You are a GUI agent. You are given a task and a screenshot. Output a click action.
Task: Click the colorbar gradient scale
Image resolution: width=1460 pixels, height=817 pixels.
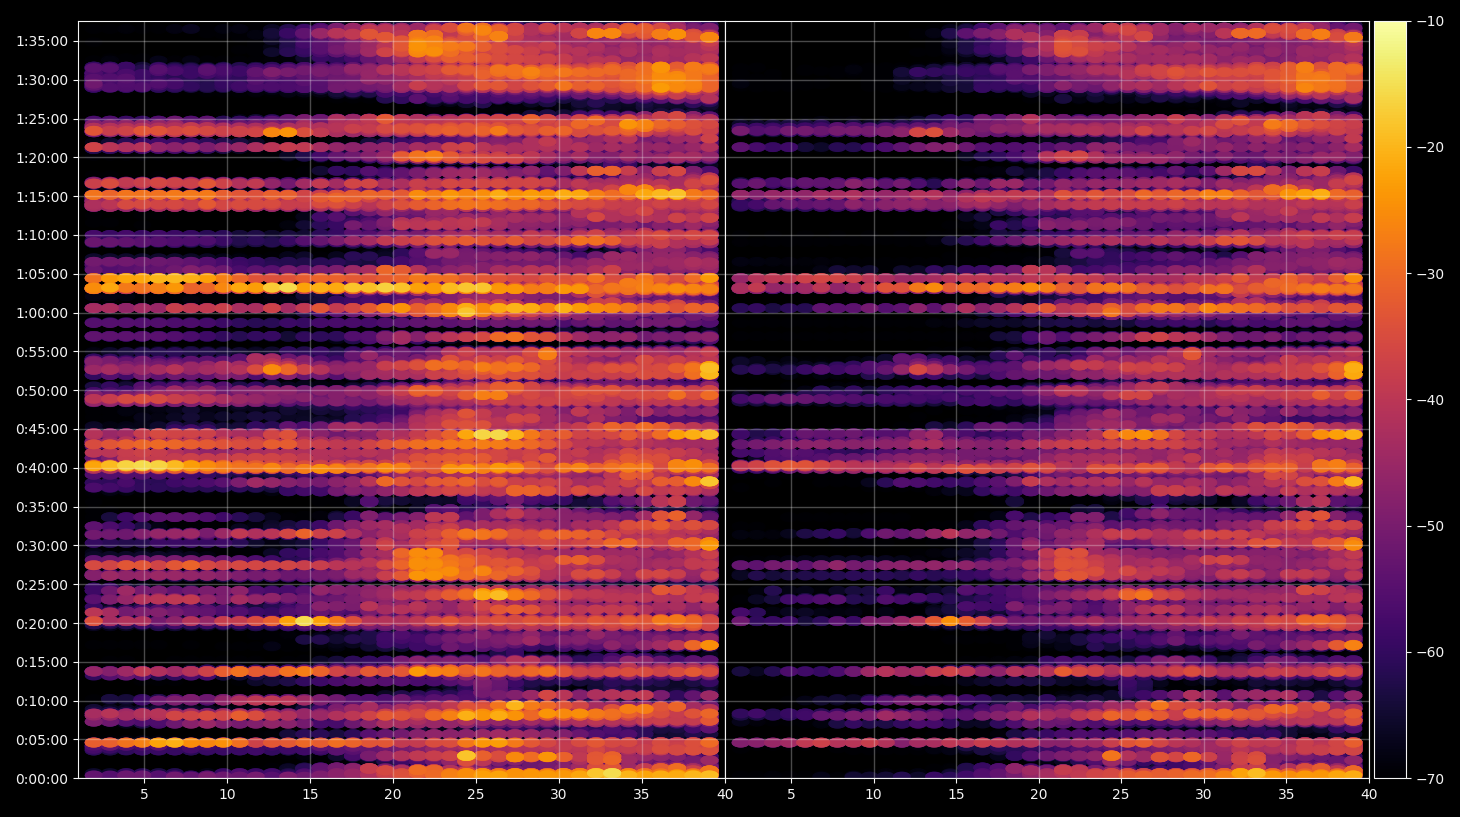click(1390, 400)
